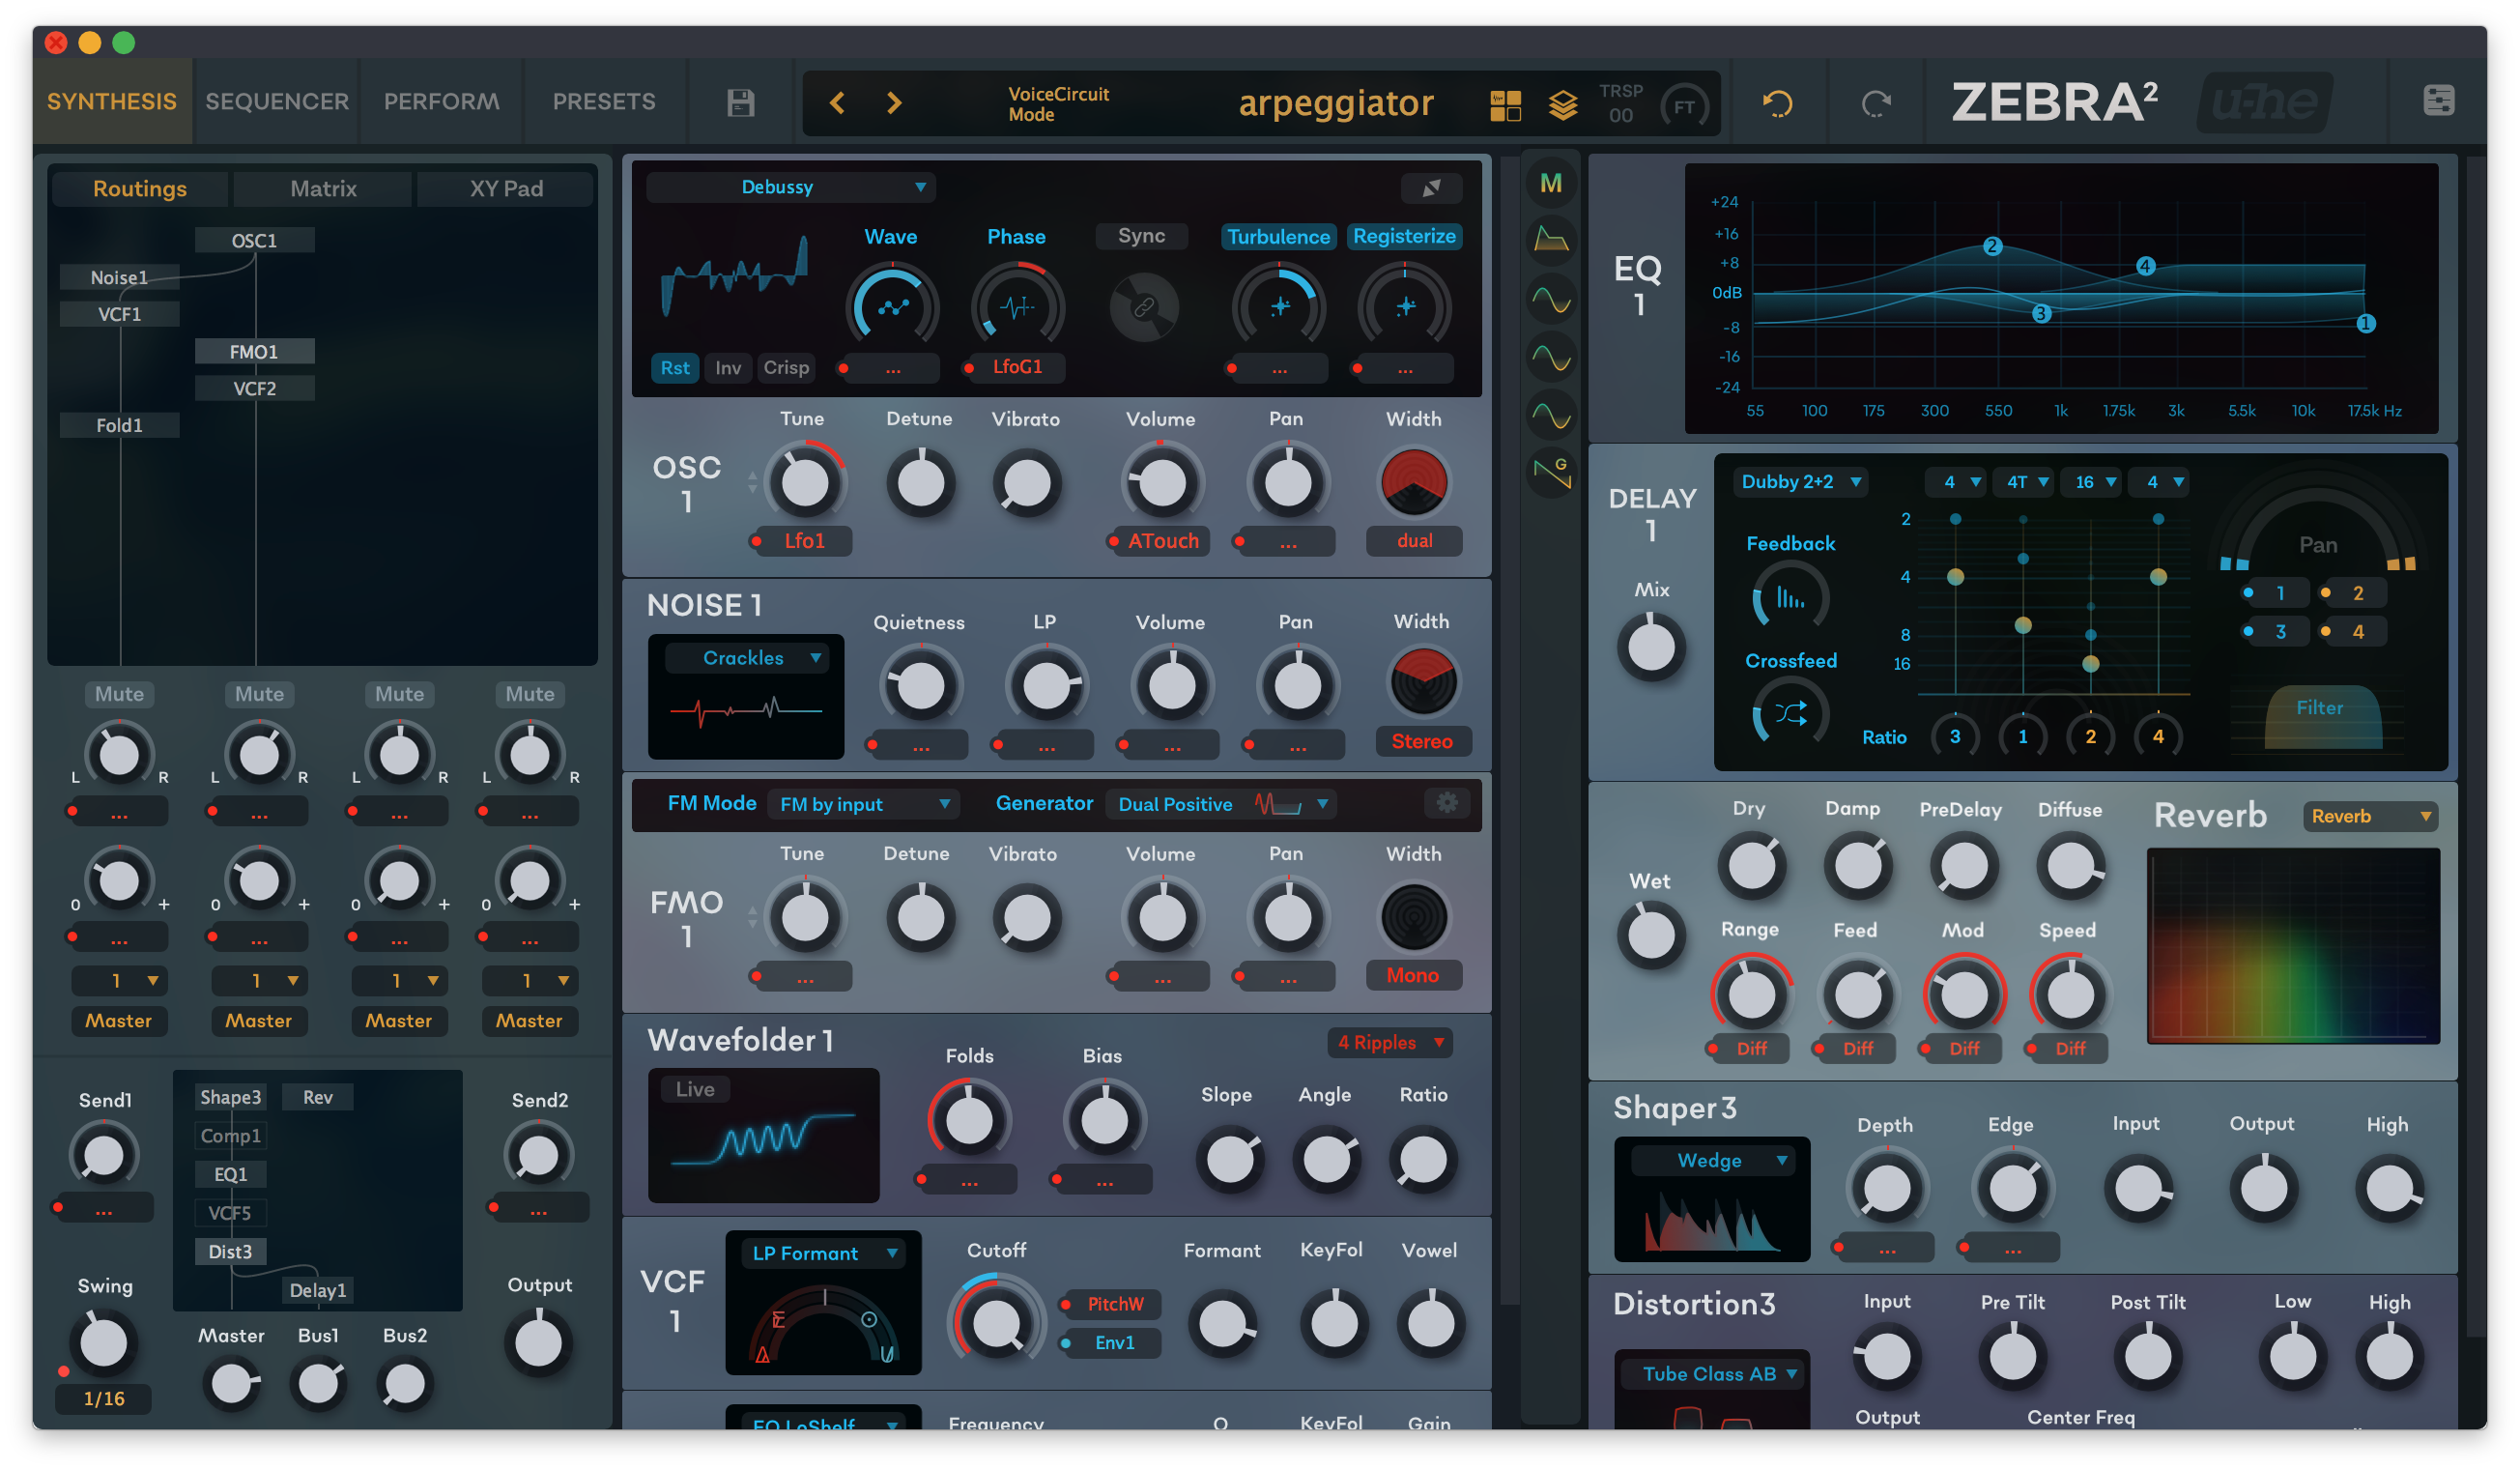The width and height of the screenshot is (2520, 1469).
Task: Switch to the SEQUENCER tab
Action: (277, 101)
